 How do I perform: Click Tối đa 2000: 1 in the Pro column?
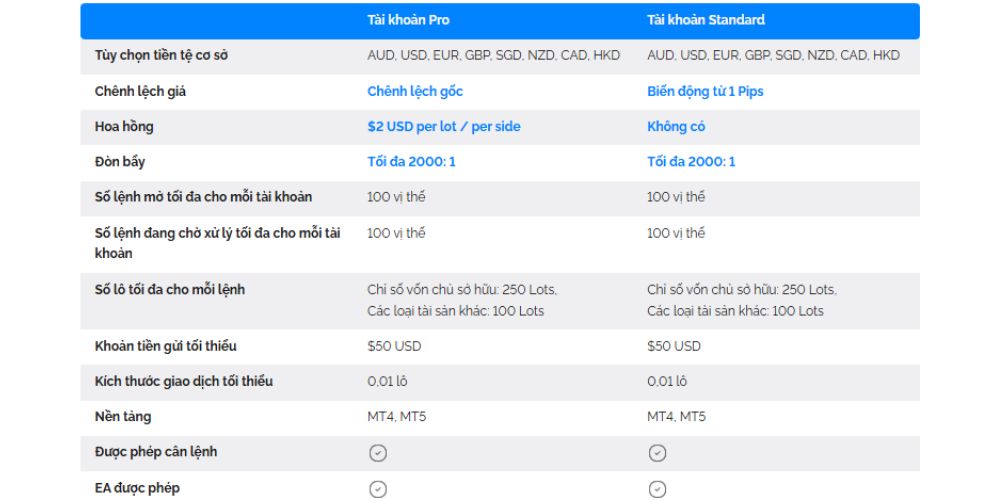coord(411,162)
